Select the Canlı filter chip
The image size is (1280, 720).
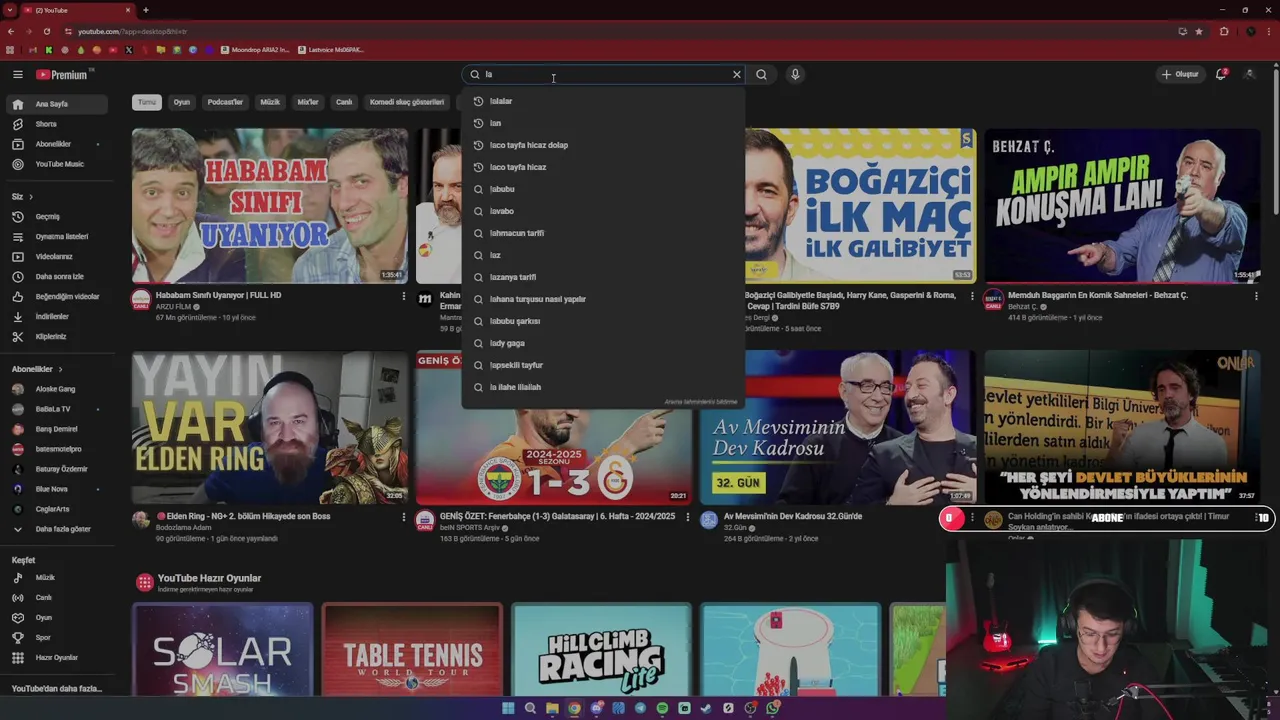click(344, 102)
